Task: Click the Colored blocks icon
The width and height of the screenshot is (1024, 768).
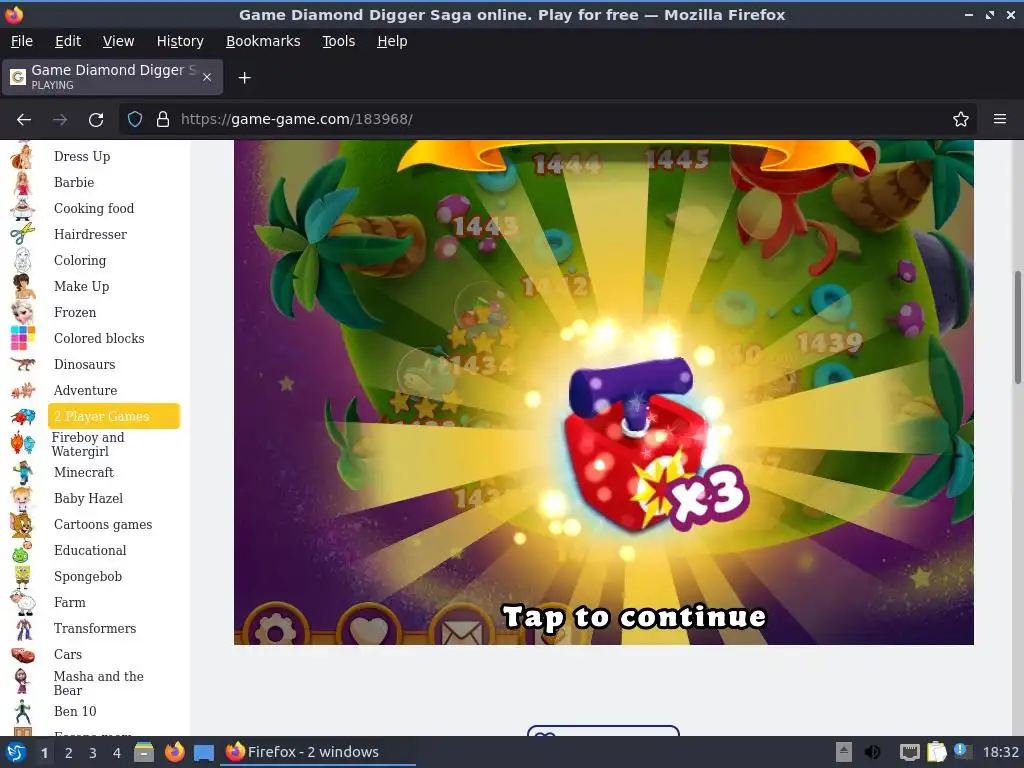Action: click(x=22, y=338)
